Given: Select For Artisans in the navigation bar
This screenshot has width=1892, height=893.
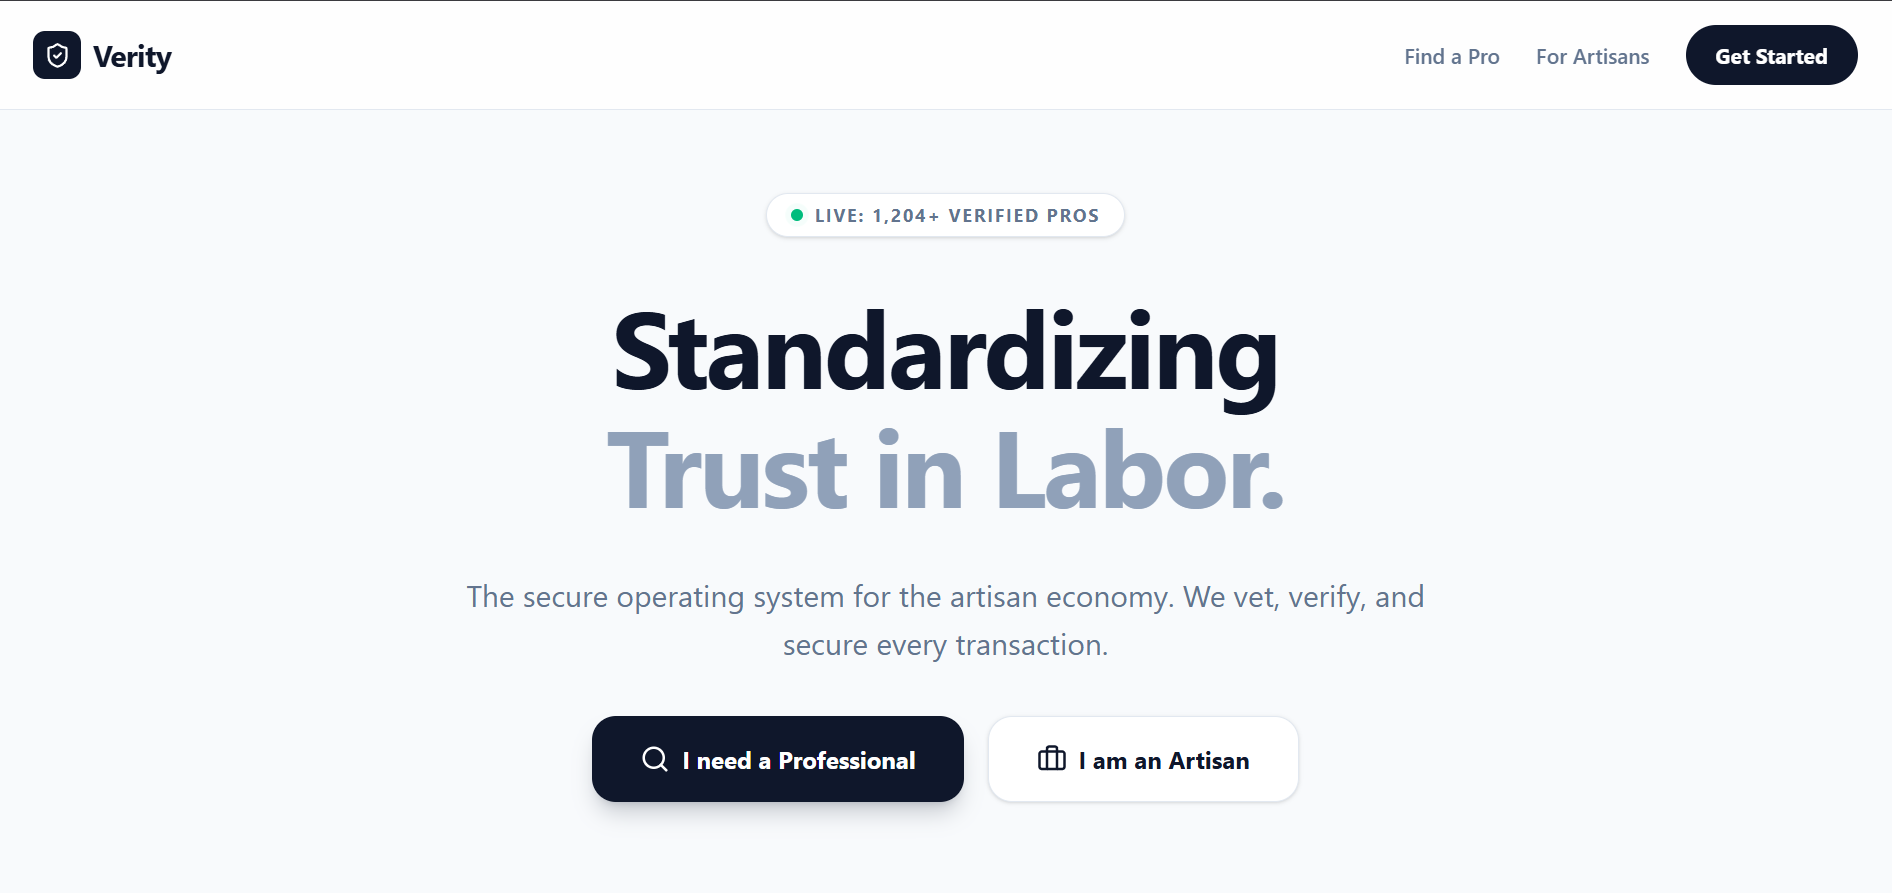Looking at the screenshot, I should 1592,56.
